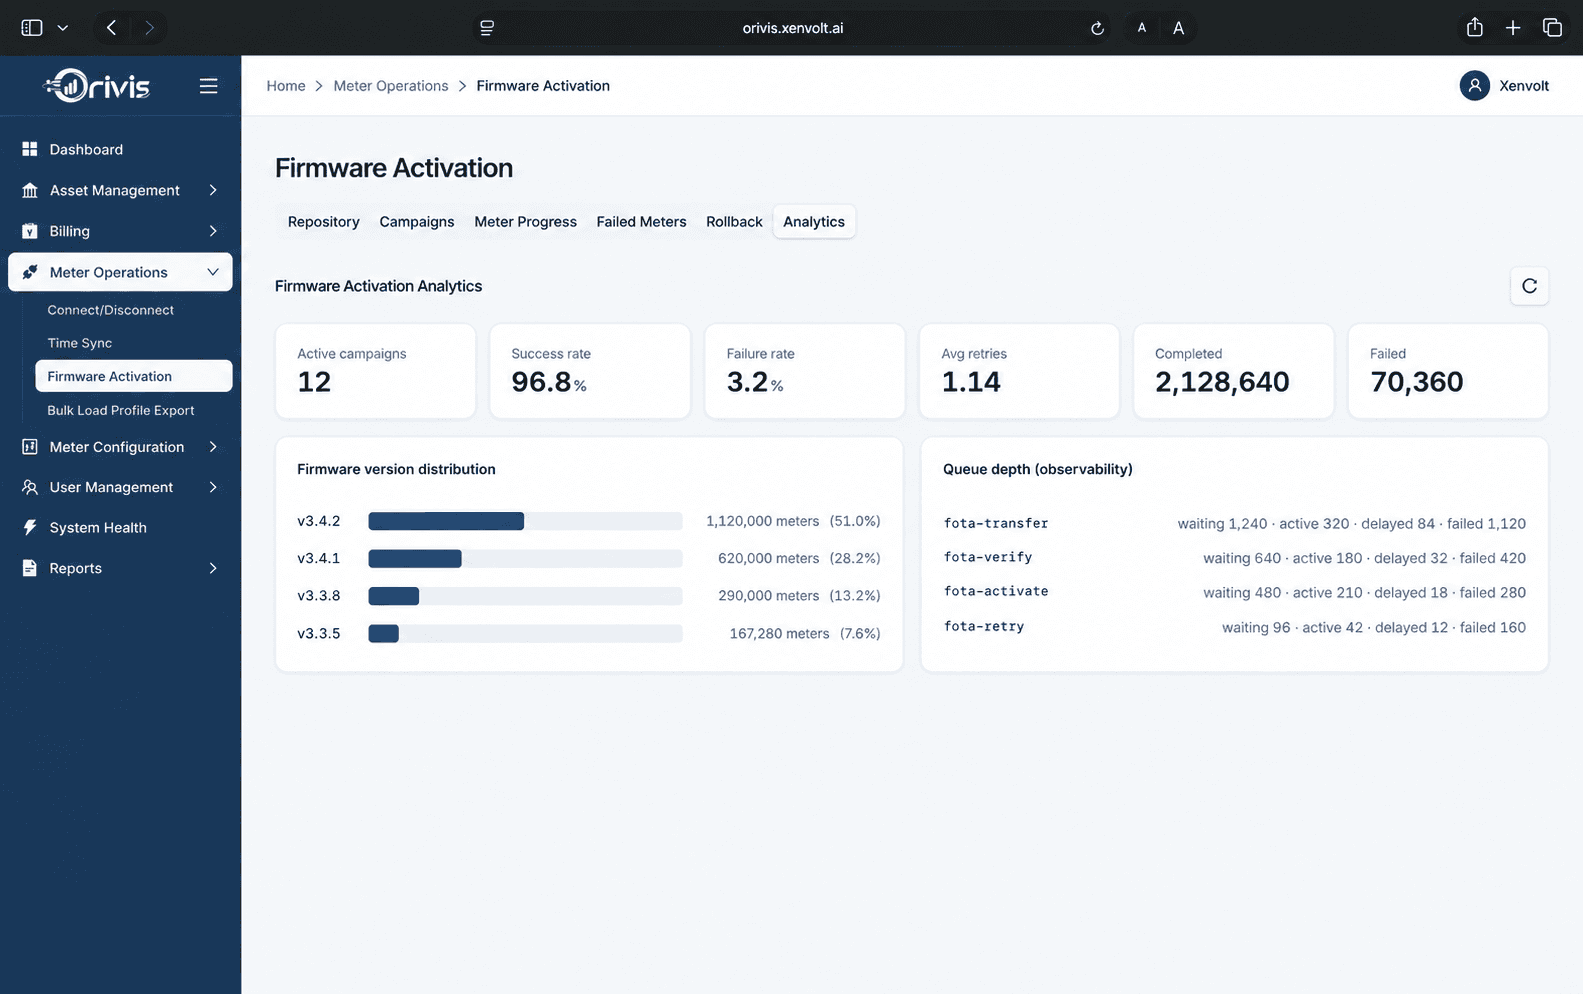Click the v3.3.8 distribution bar

[525, 596]
